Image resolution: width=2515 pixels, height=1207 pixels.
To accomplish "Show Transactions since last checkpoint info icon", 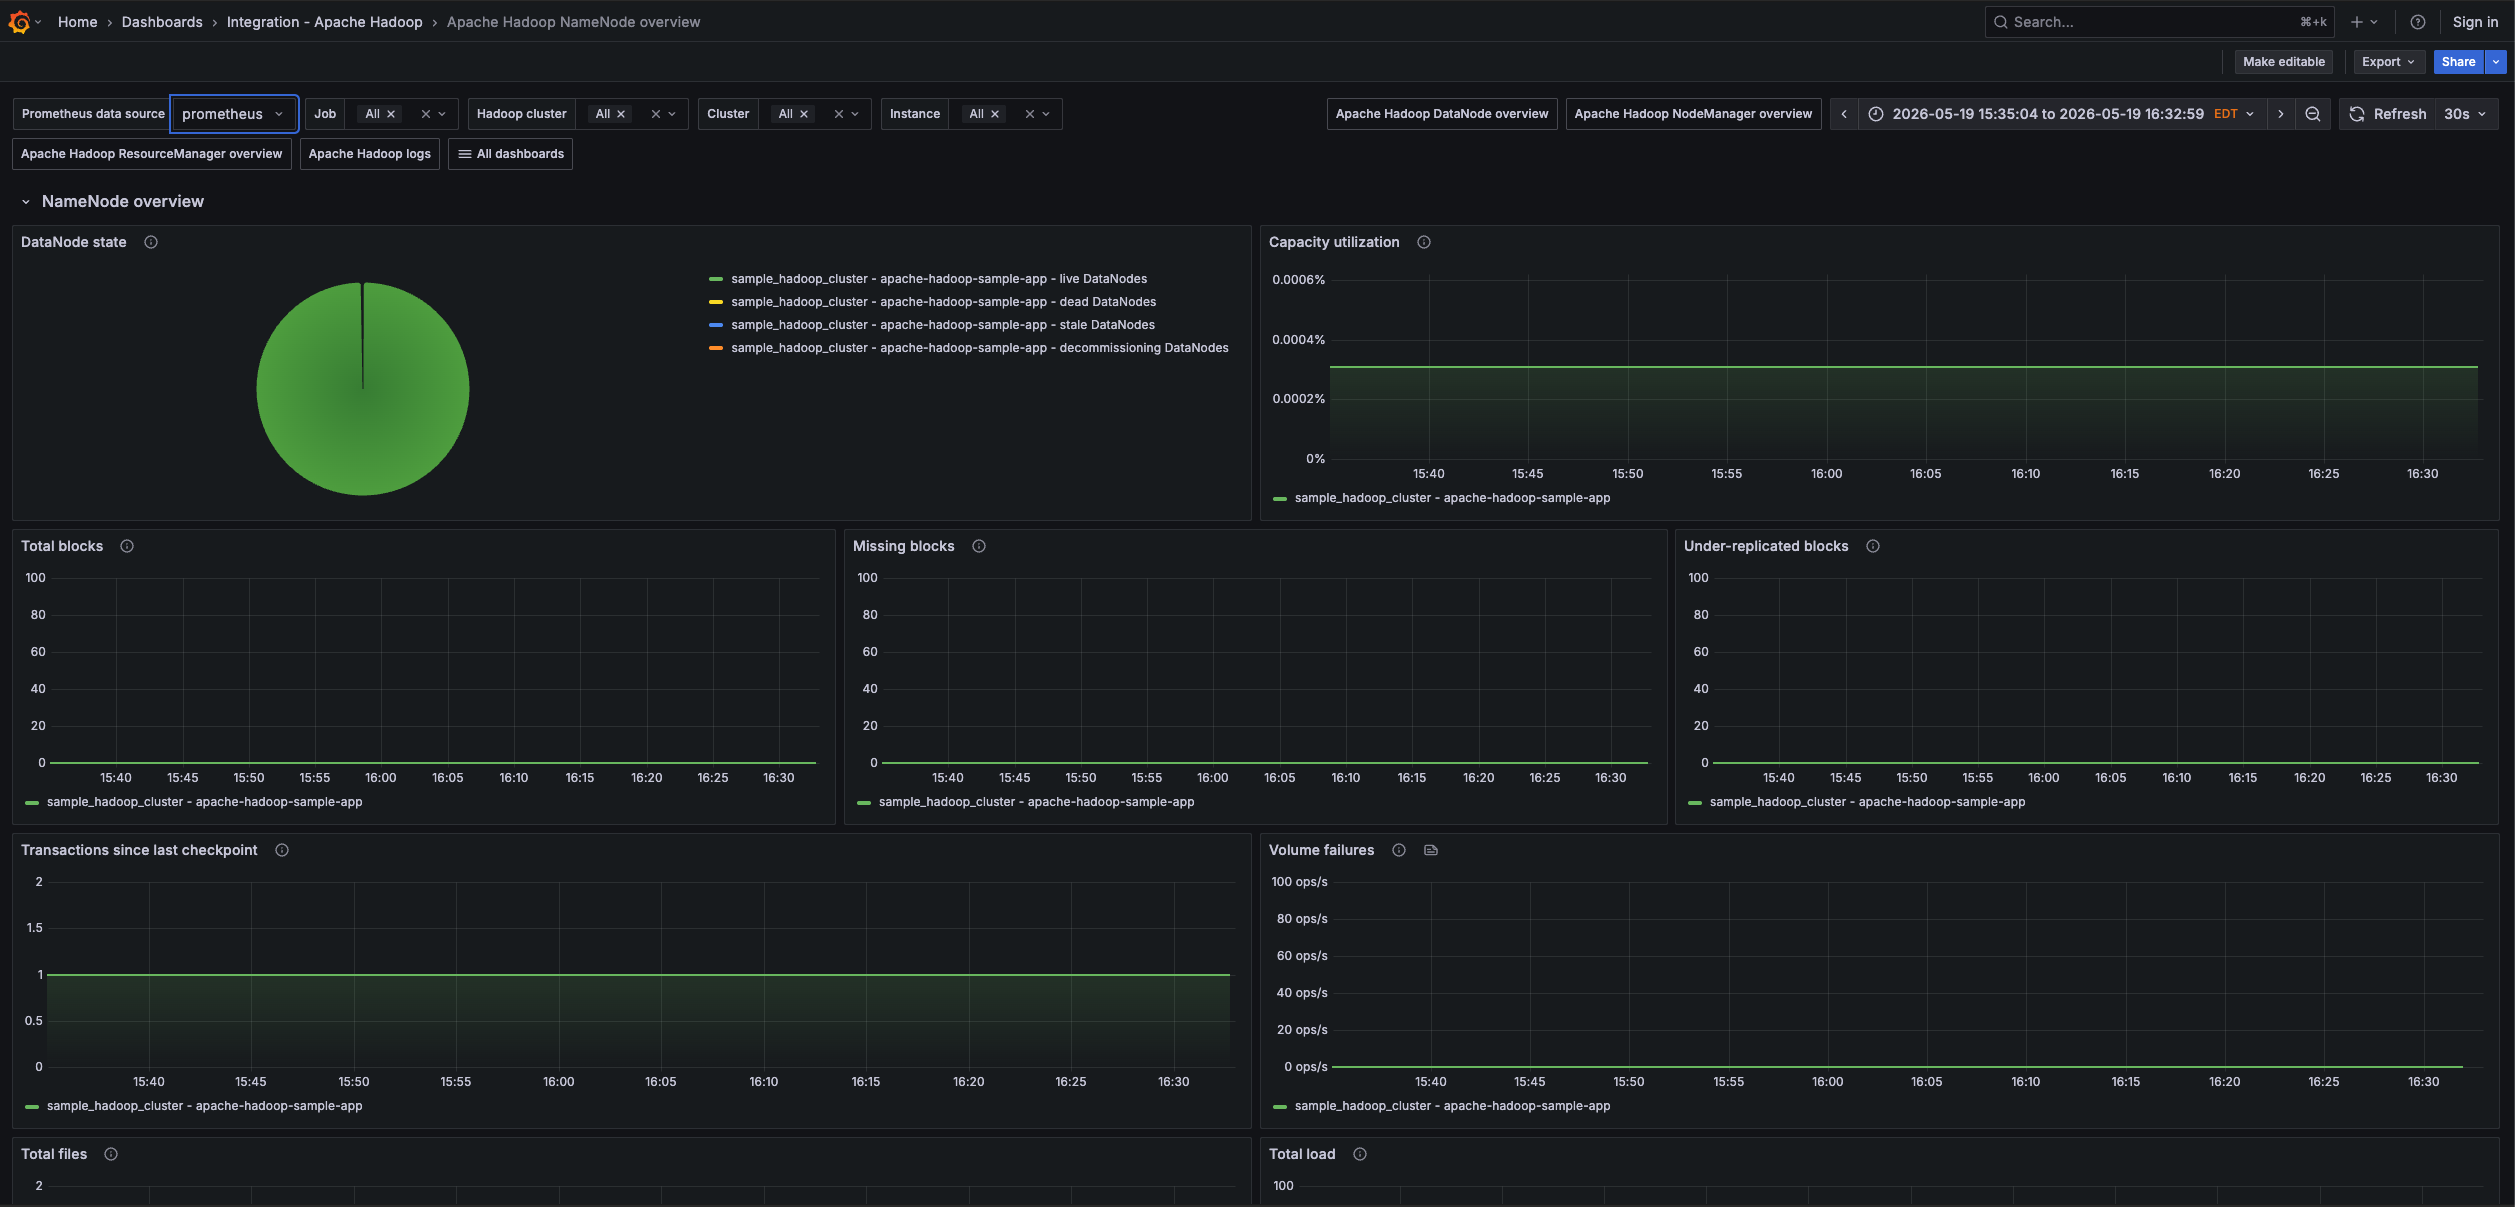I will tap(282, 850).
